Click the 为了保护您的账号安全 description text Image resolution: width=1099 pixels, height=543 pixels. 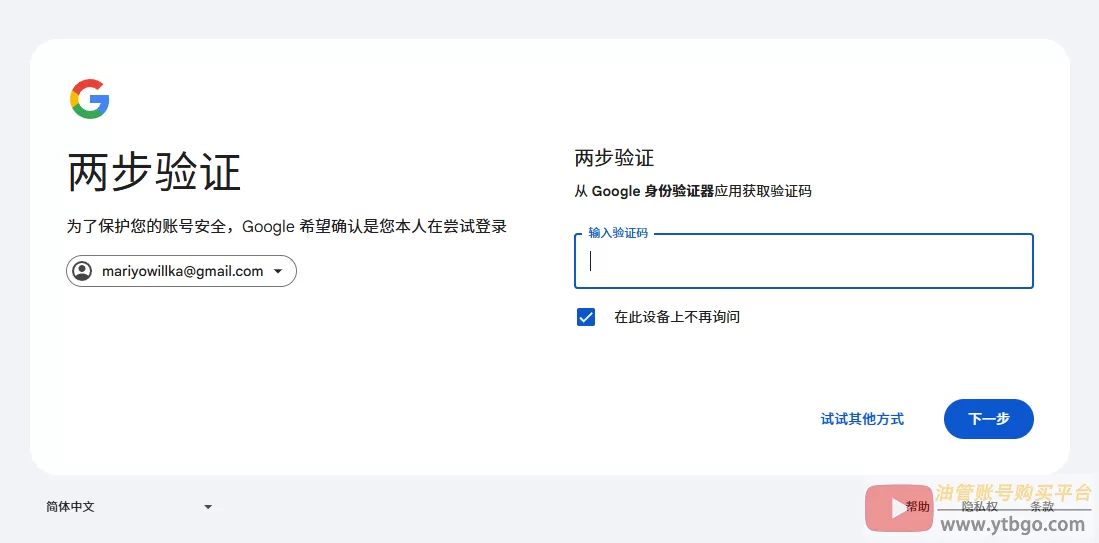[287, 227]
